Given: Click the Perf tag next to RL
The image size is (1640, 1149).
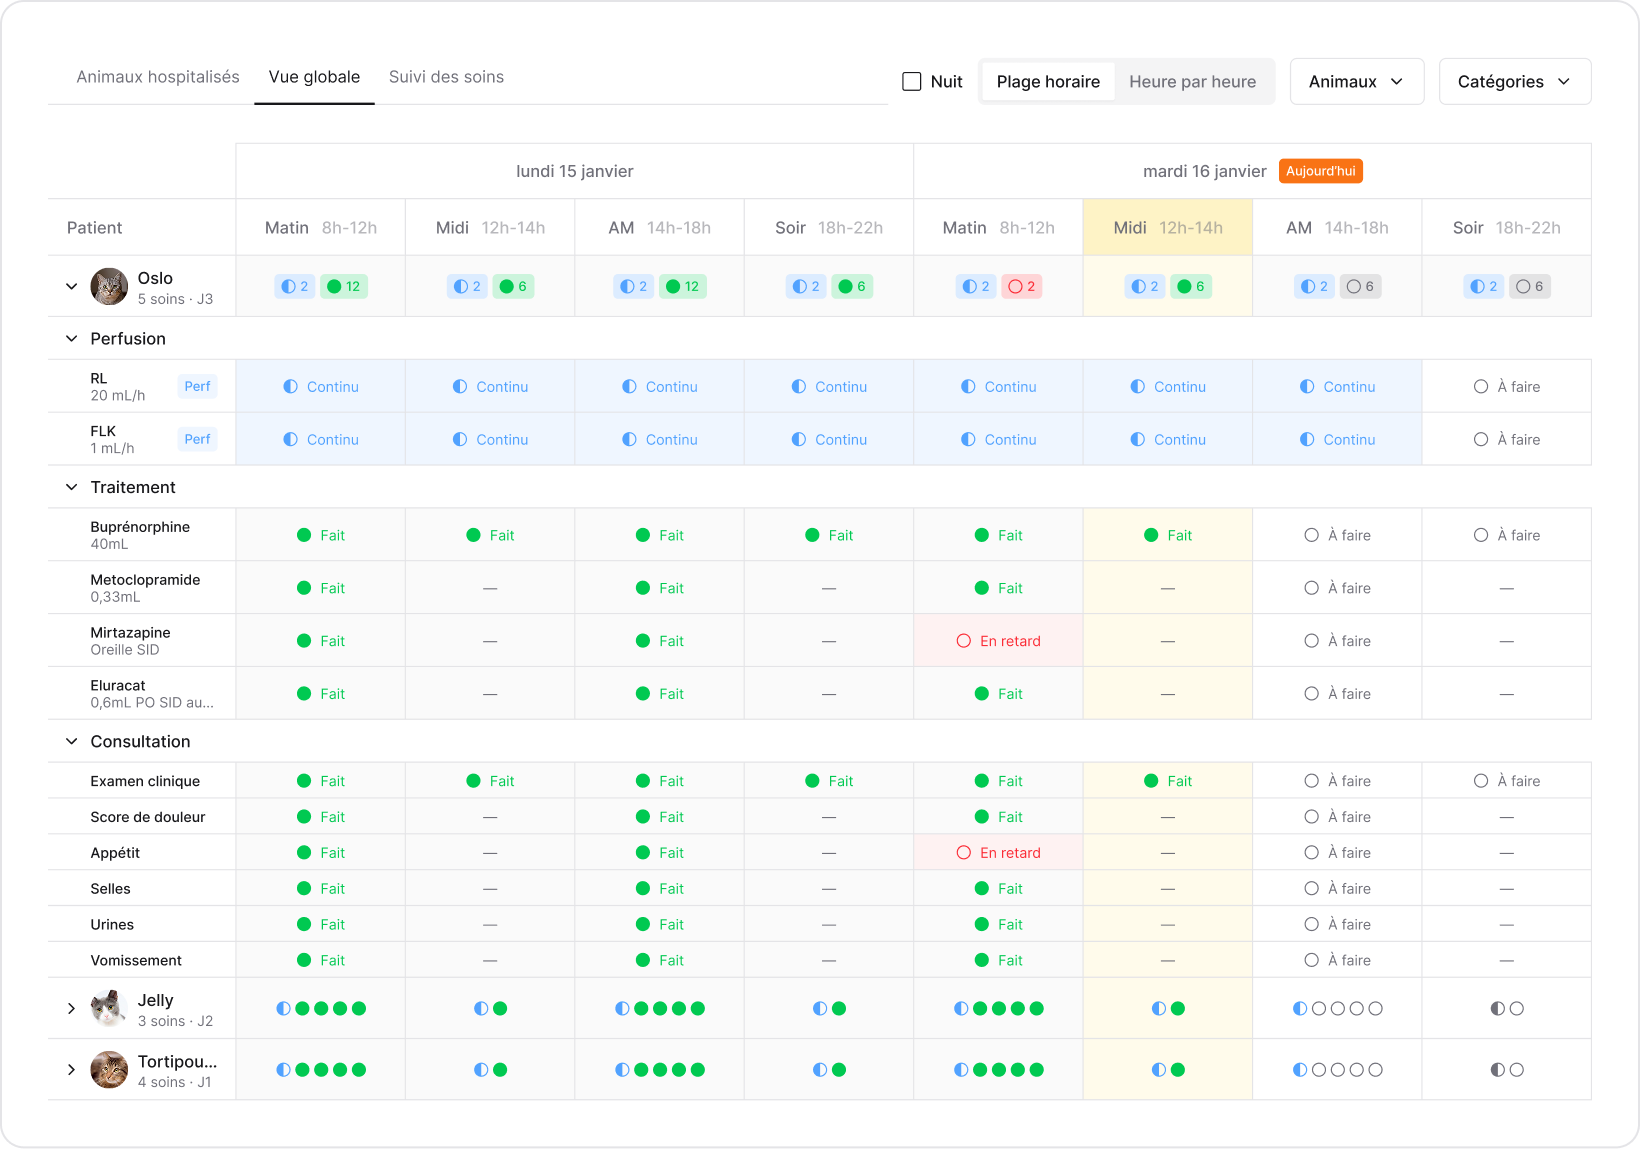Looking at the screenshot, I should pos(197,386).
